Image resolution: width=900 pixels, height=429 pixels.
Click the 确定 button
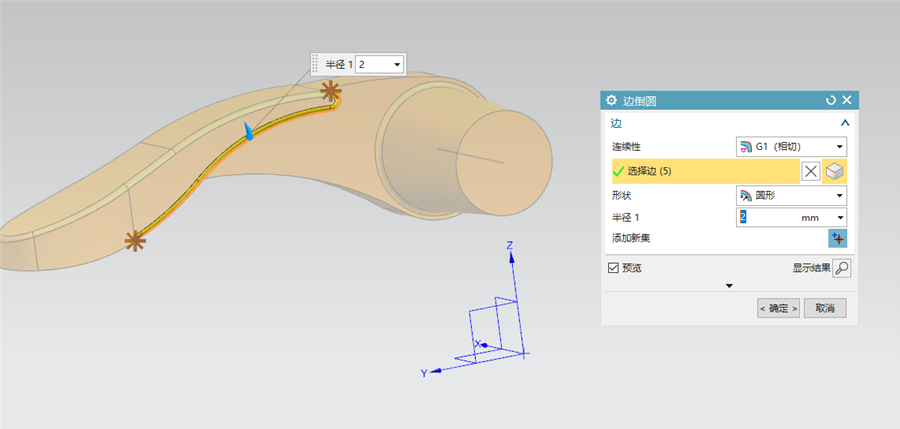pyautogui.click(x=778, y=308)
